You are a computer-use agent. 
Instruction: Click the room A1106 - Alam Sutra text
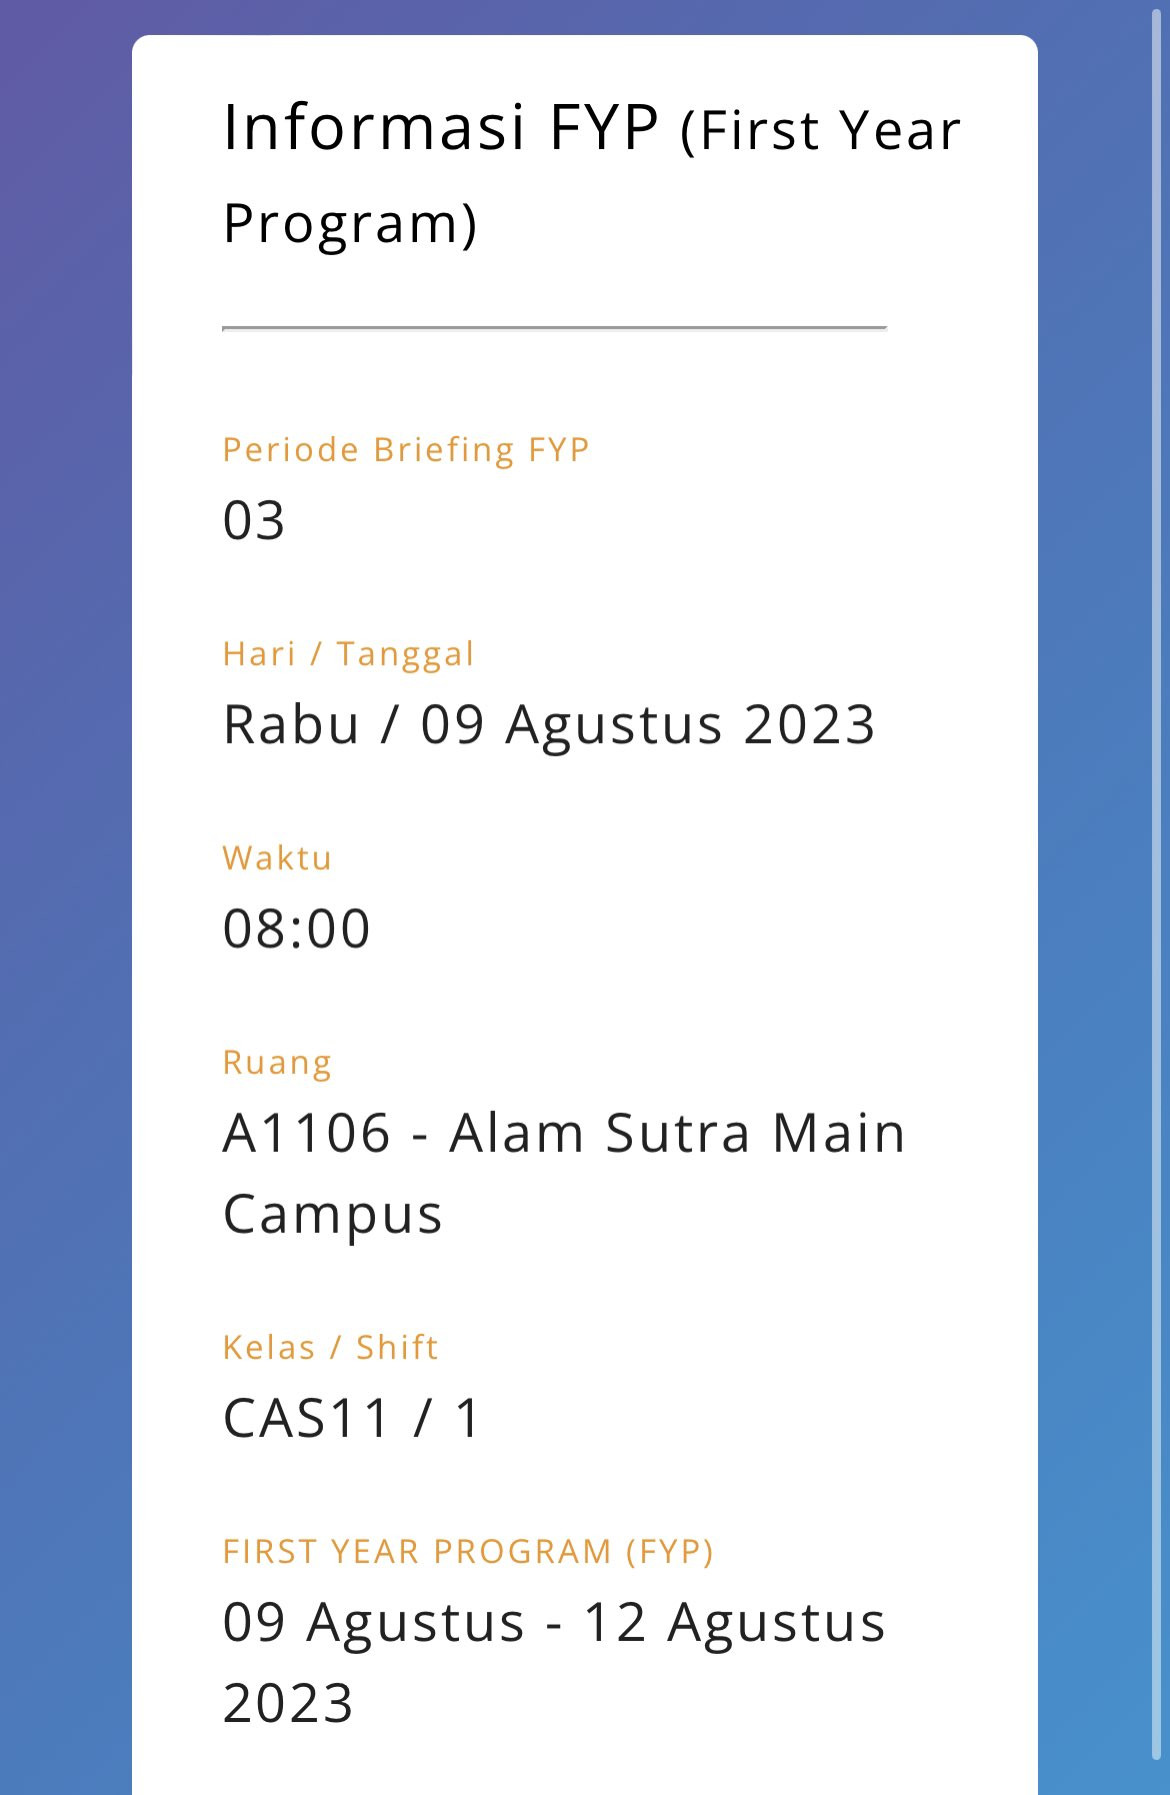487,1133
